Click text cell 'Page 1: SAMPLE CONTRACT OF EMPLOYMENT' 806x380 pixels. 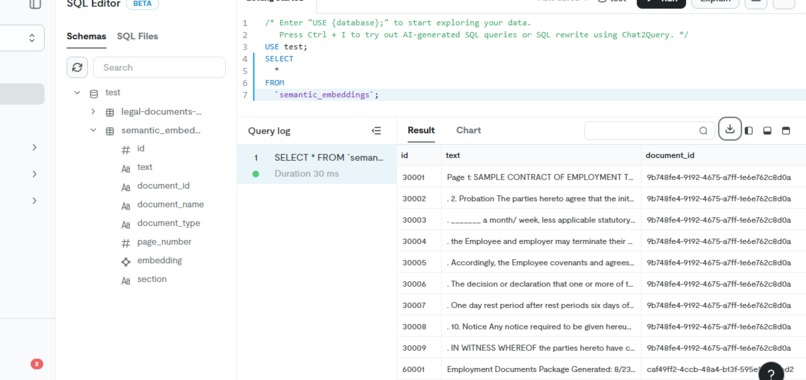tap(541, 177)
